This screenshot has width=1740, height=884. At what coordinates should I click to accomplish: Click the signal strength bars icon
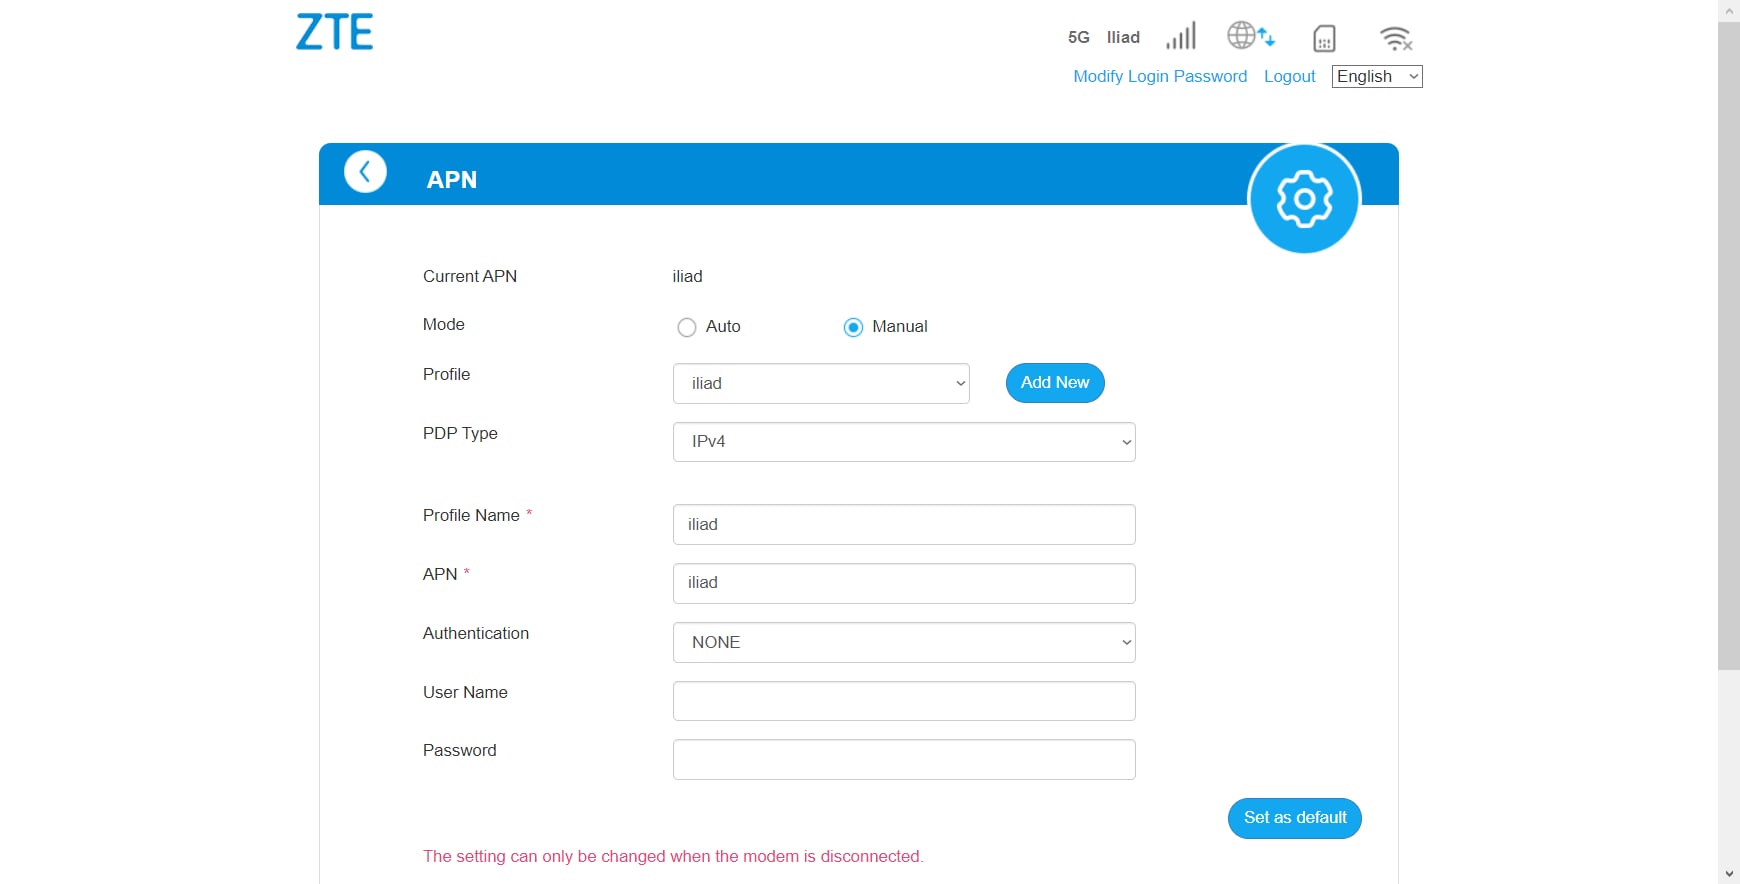tap(1181, 37)
